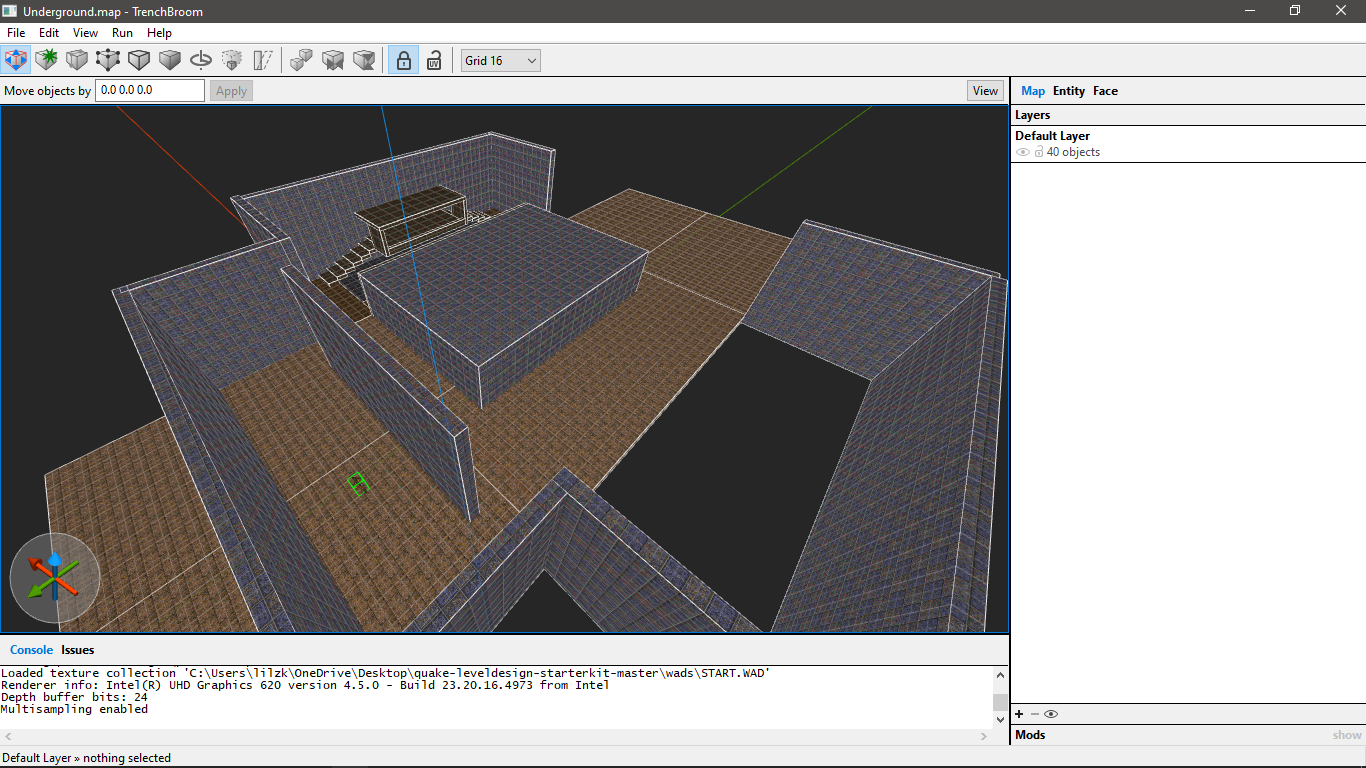Click the 40 objects label

pyautogui.click(x=1073, y=152)
